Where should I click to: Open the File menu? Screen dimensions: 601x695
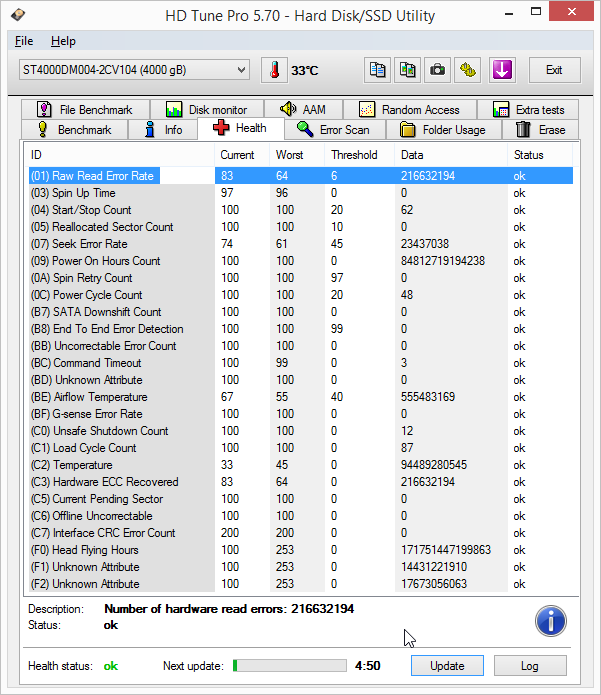[24, 41]
